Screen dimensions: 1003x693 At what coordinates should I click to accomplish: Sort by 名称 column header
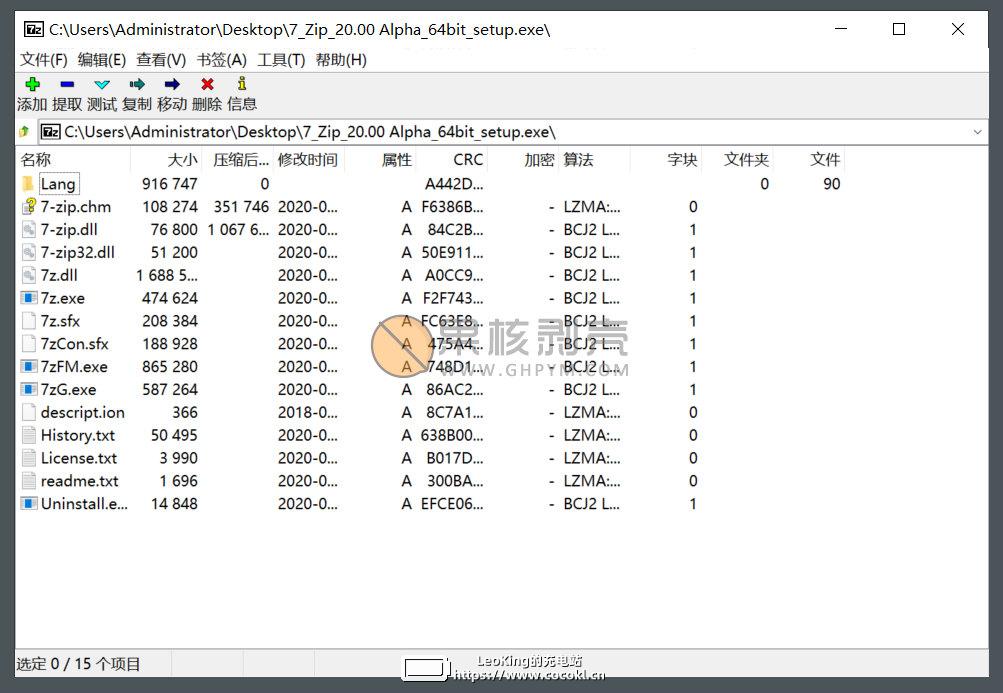click(74, 159)
